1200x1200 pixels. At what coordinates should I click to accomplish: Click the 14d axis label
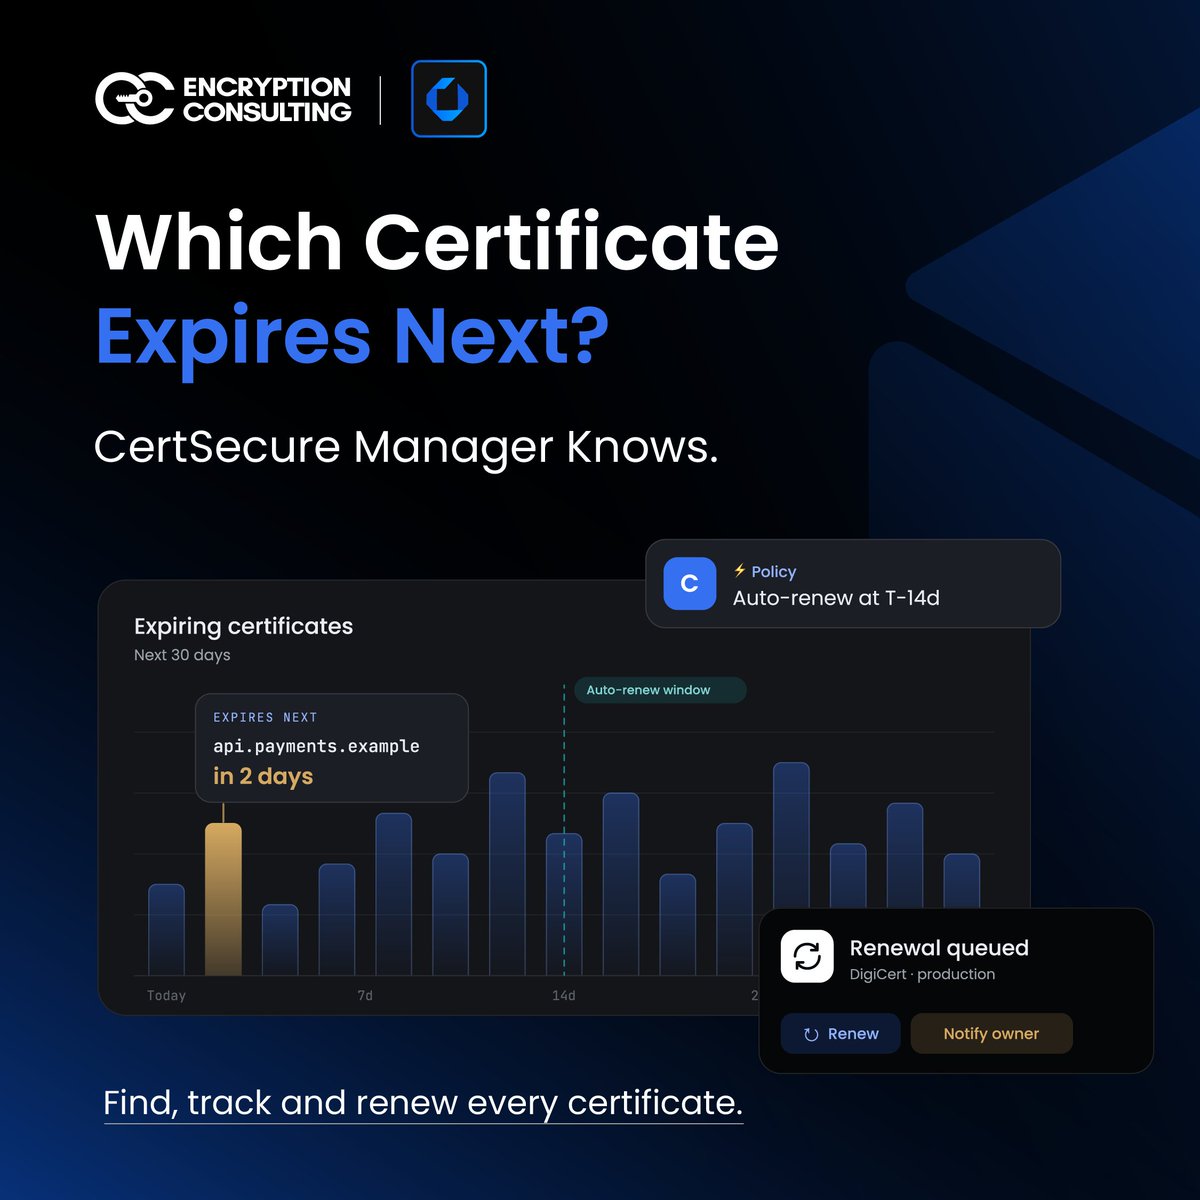click(564, 996)
